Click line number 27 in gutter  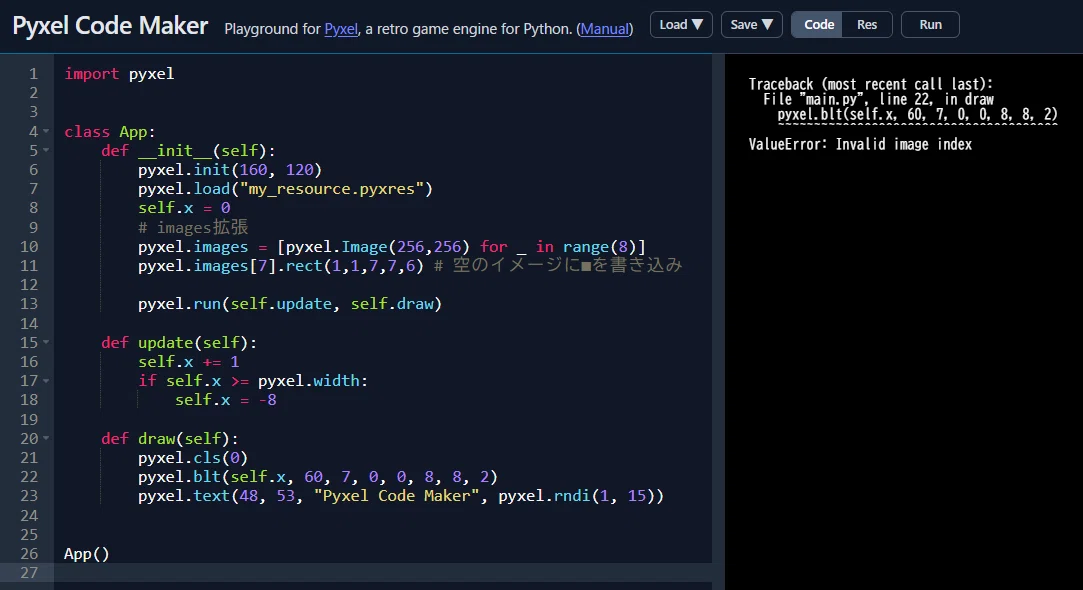click(29, 573)
